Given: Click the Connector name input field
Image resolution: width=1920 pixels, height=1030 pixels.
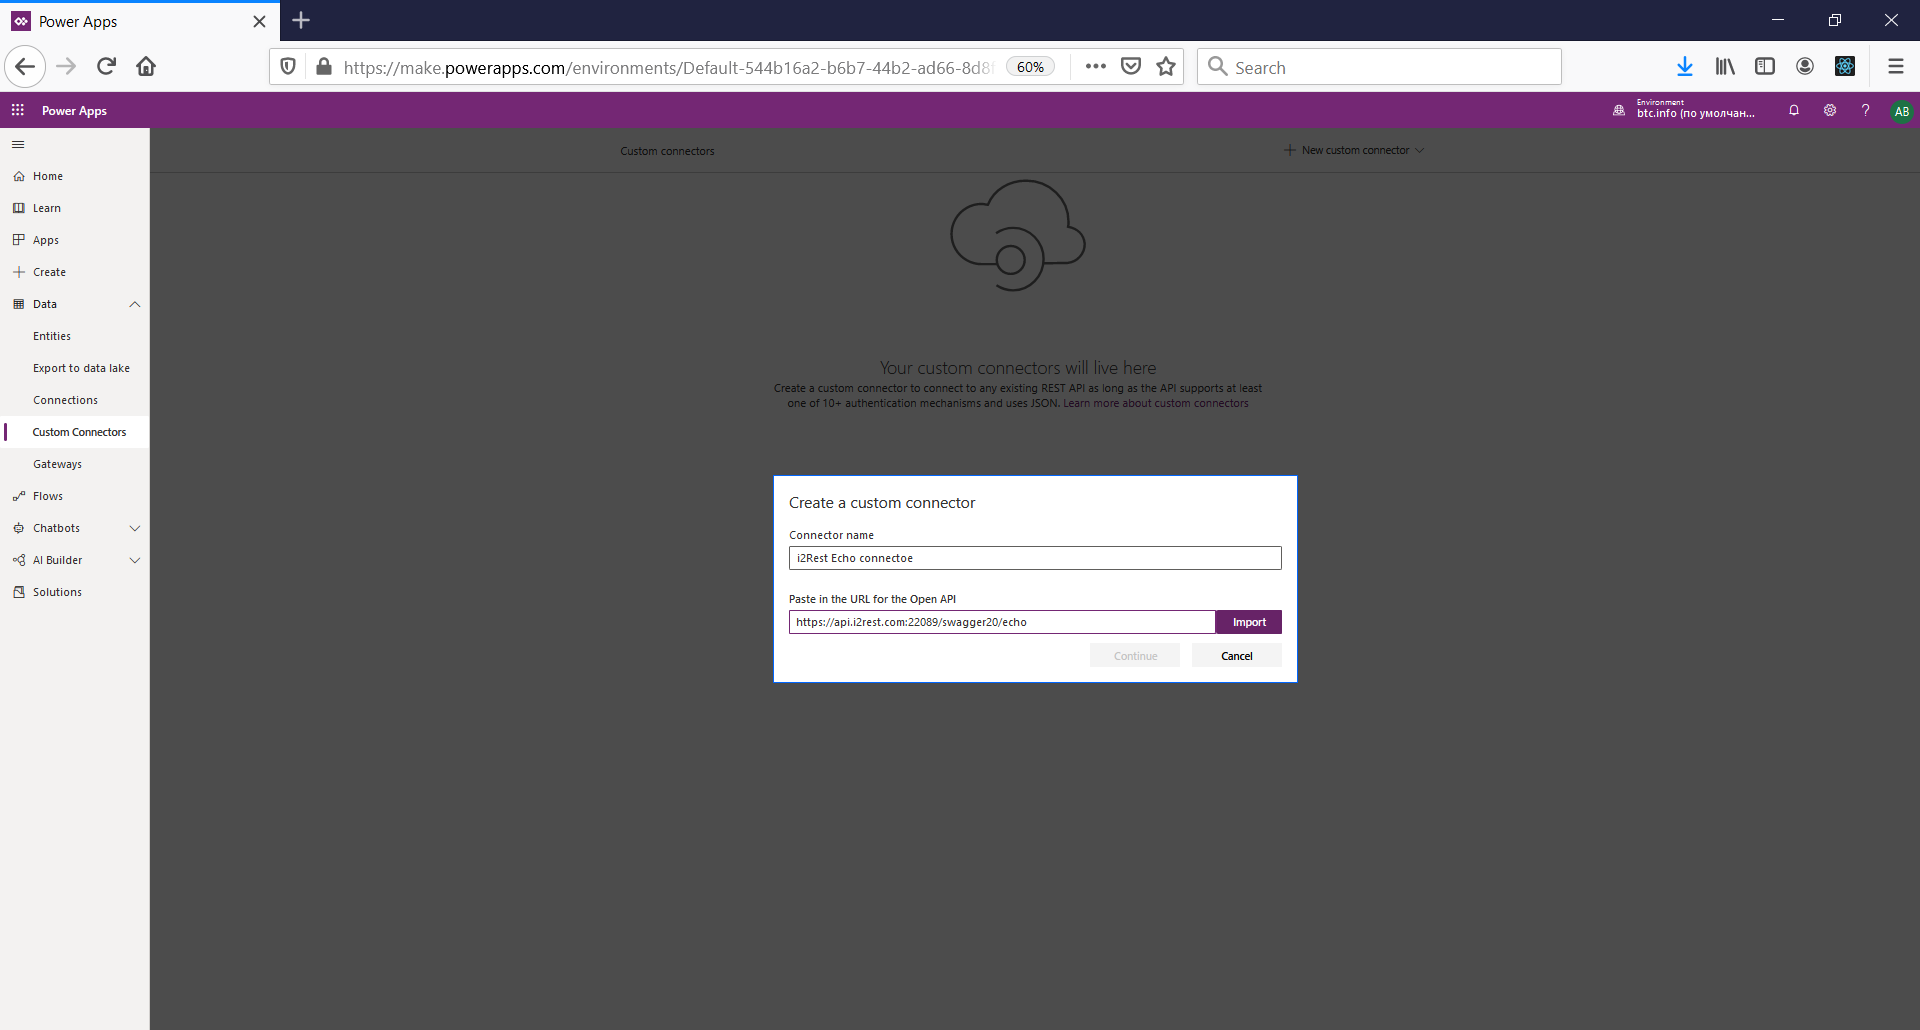Looking at the screenshot, I should [x=1035, y=558].
